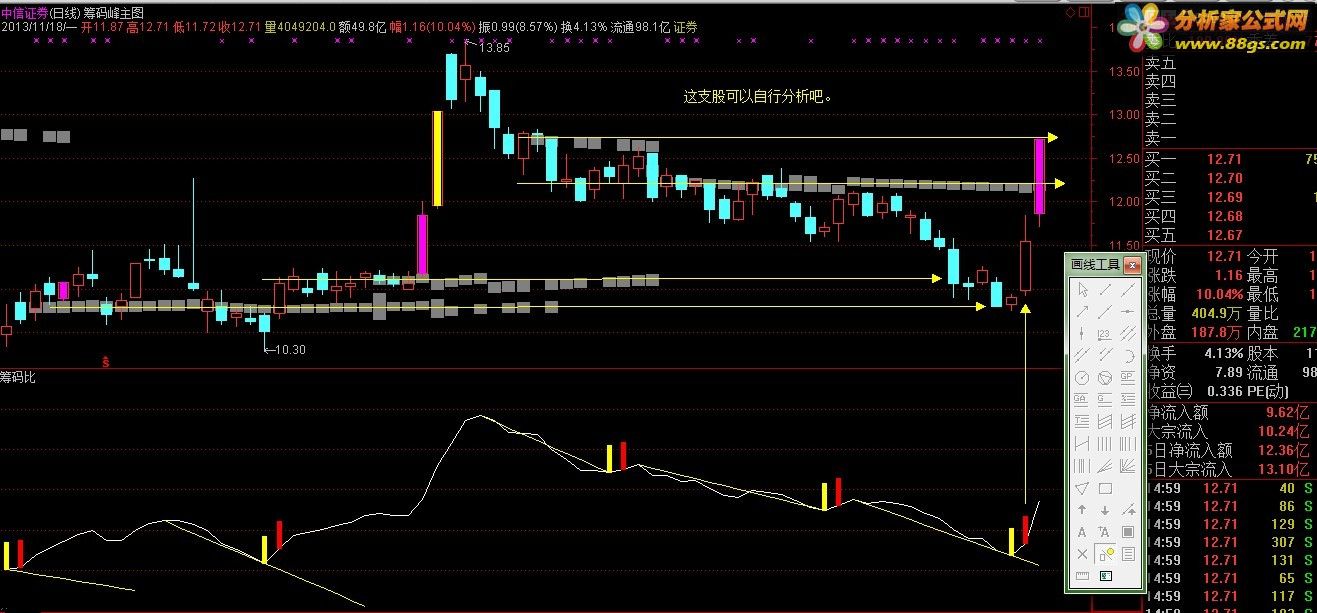Click the trade row with volume 65
Viewport: 1317px width, 613px height.
[1230, 578]
